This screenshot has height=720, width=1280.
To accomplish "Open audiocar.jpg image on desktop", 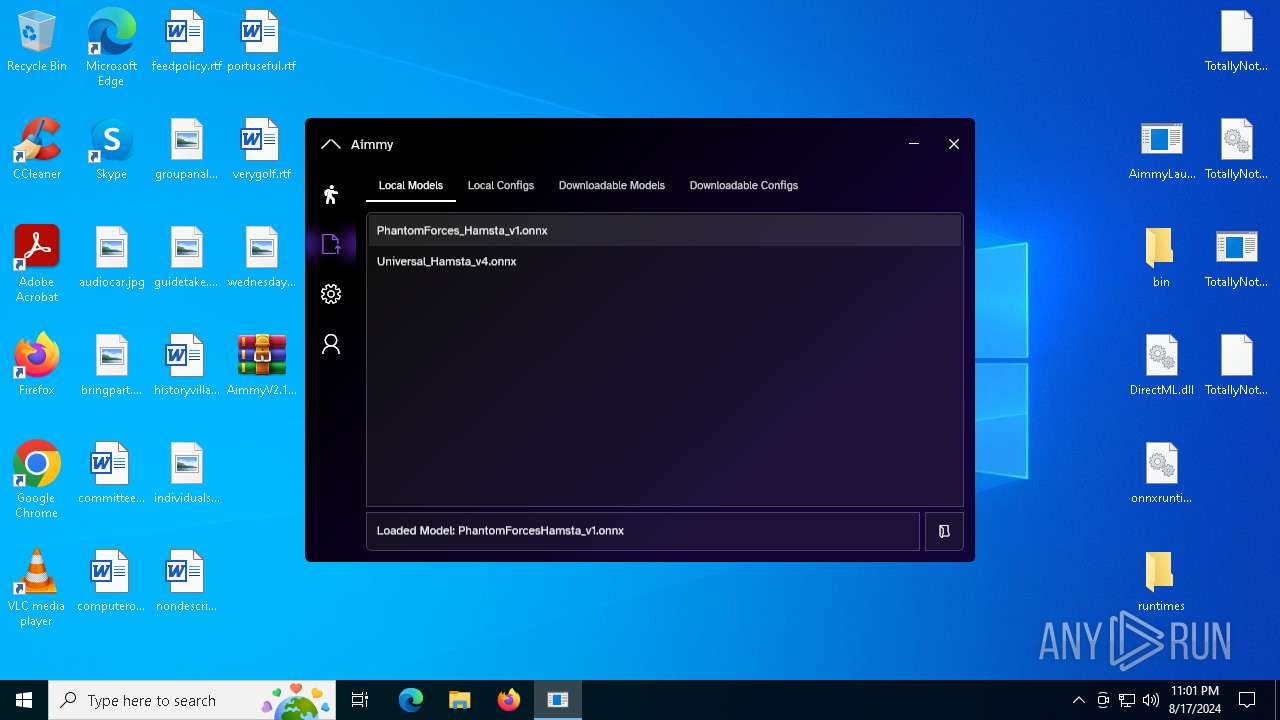I will point(112,258).
